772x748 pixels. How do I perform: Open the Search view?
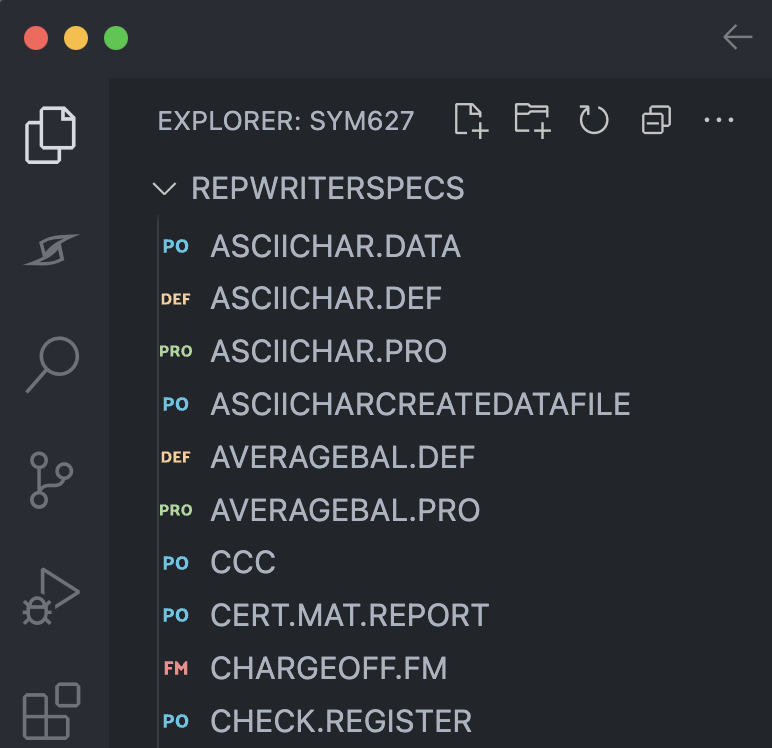(x=51, y=364)
